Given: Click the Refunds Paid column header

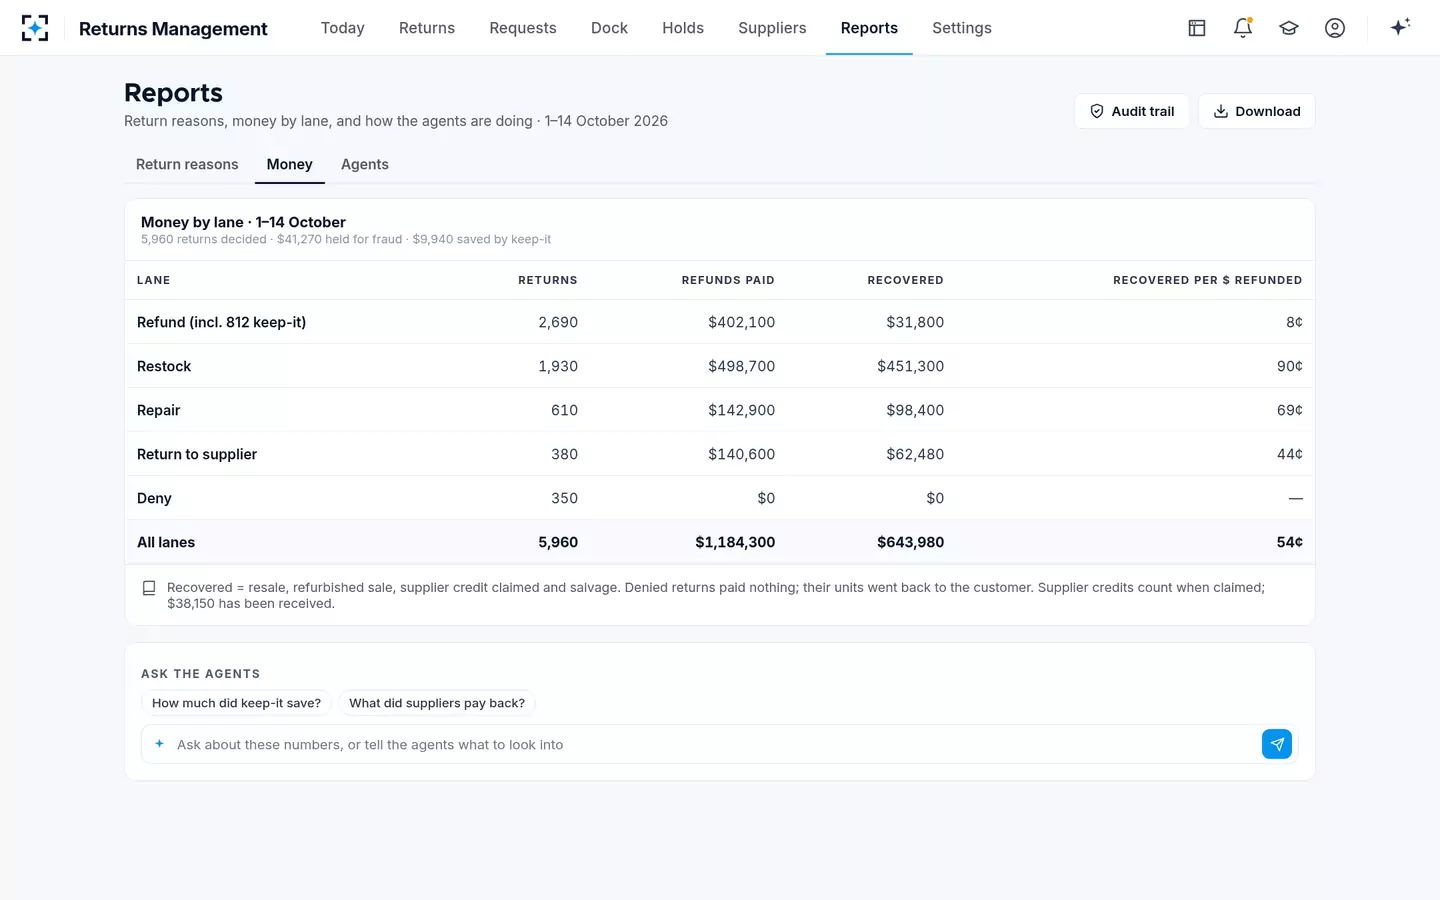Looking at the screenshot, I should 728,280.
